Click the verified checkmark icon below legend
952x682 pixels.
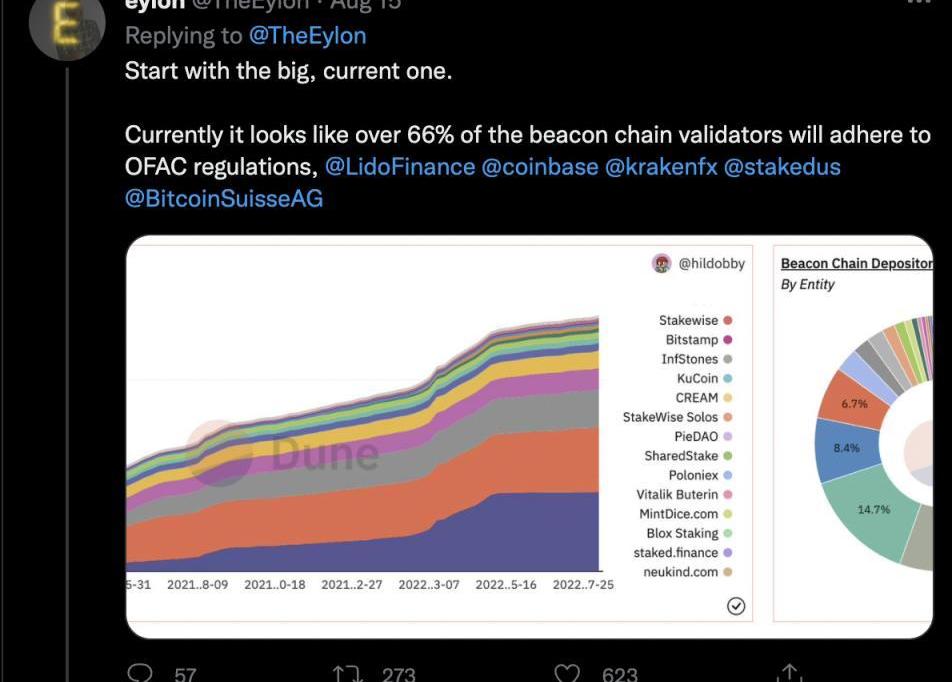point(736,606)
